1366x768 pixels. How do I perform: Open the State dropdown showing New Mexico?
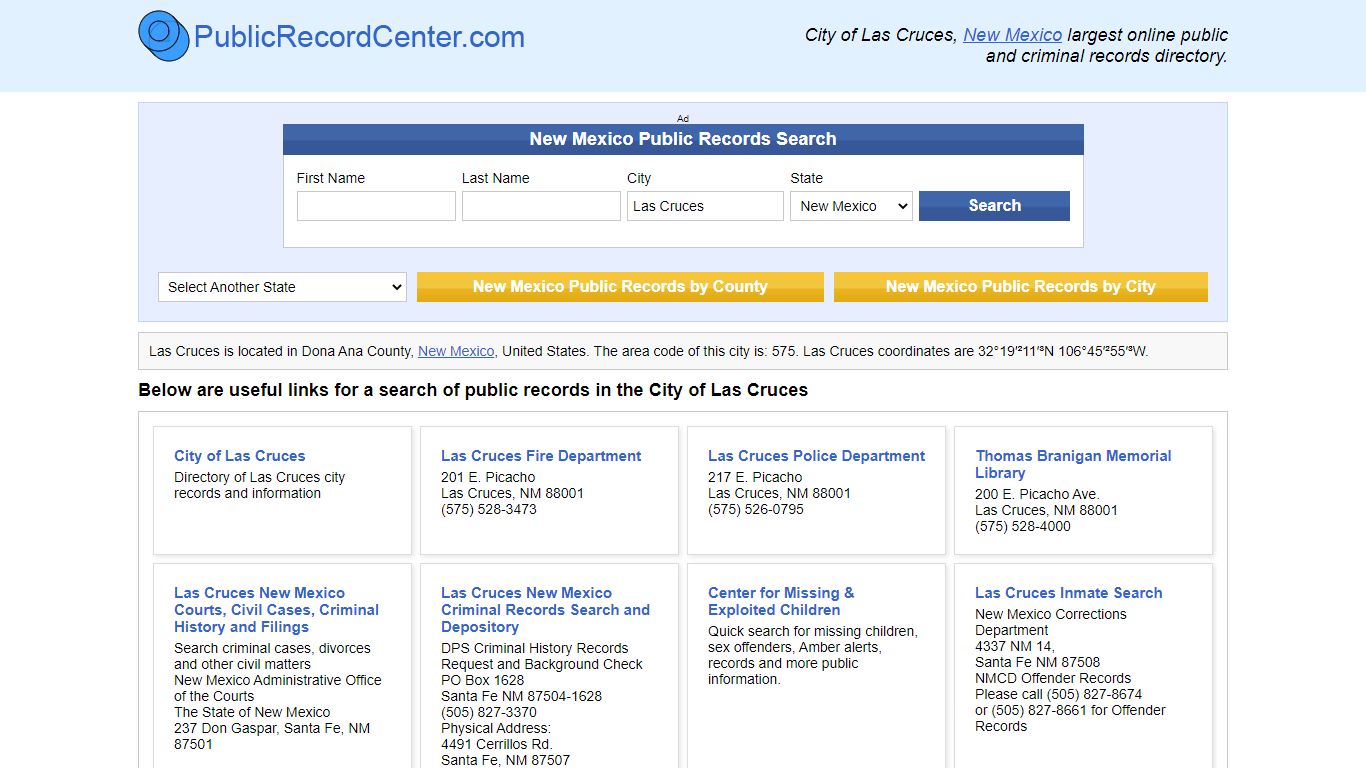point(851,206)
